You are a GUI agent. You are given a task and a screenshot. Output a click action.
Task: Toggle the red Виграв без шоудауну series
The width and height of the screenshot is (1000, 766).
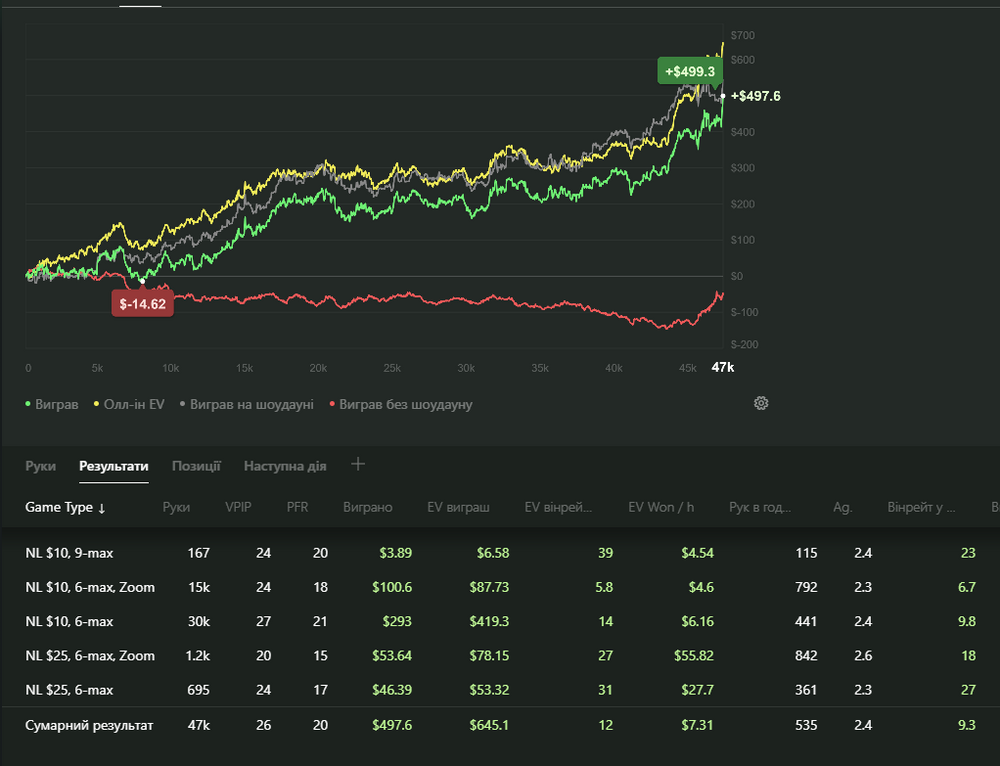coord(400,405)
